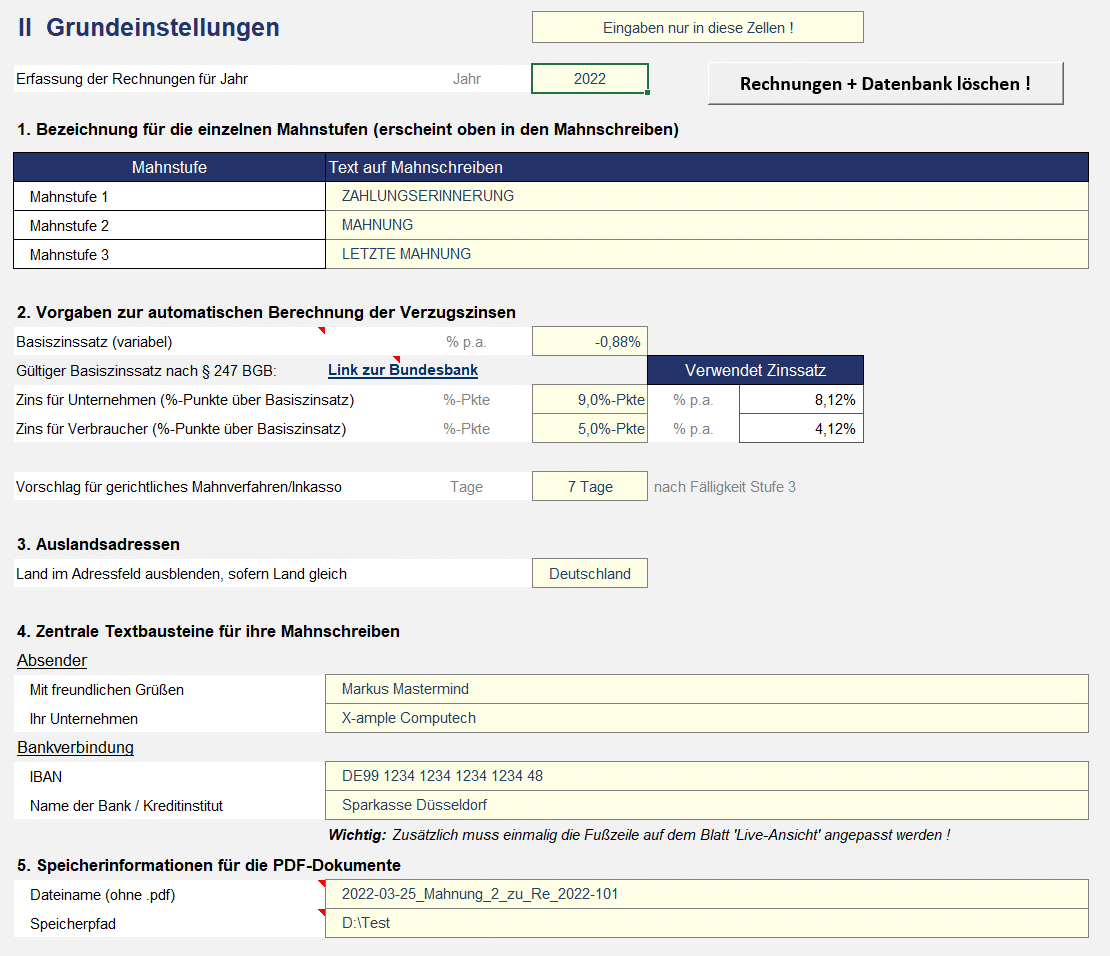Edit the ZAHLUNGSERINNERUNG text cell

[706, 196]
